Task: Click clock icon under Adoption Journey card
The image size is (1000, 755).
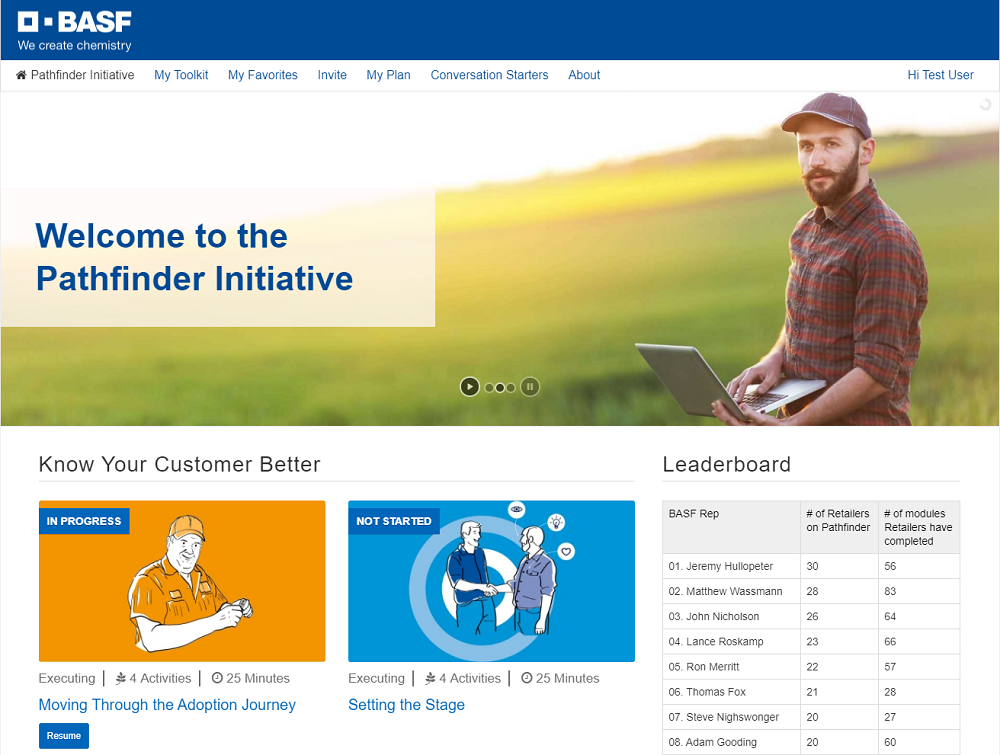Action: tap(217, 678)
